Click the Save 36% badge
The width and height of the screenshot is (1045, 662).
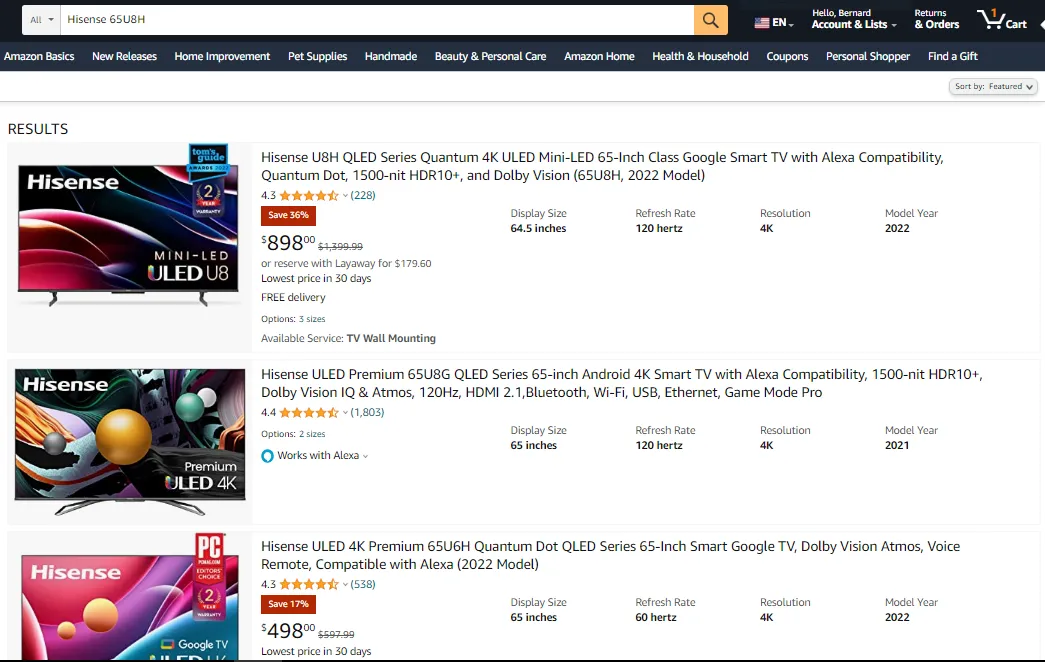(x=288, y=215)
